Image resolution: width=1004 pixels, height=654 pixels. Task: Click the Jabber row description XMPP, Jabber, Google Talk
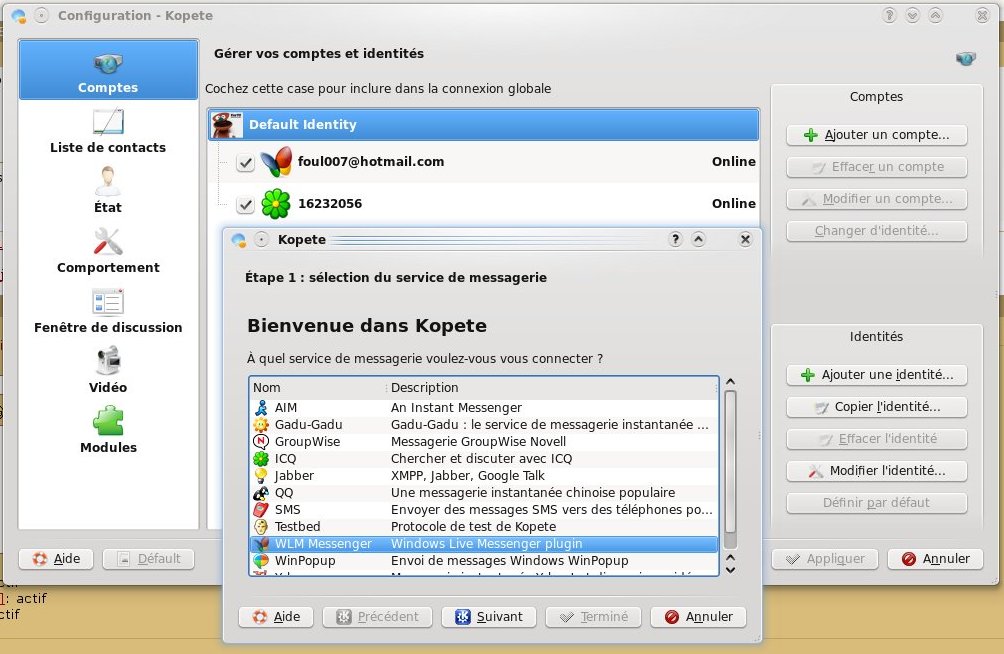point(467,476)
